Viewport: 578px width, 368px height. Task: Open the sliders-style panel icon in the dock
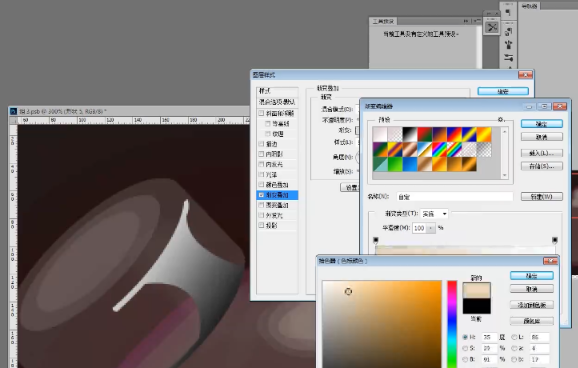point(508,58)
